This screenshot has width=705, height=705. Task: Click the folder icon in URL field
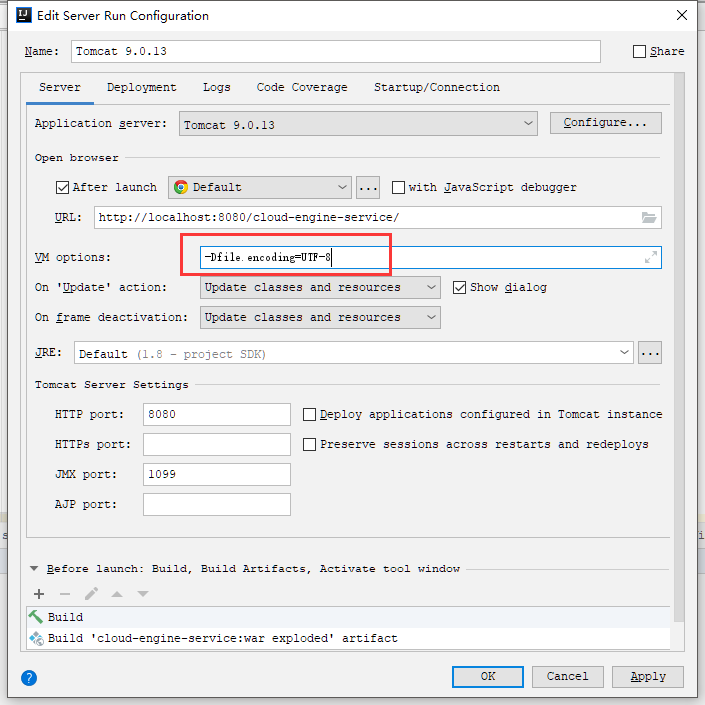click(x=648, y=218)
